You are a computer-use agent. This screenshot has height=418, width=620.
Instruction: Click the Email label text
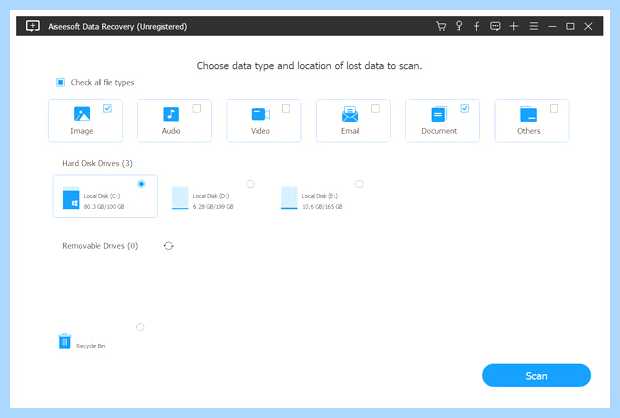pyautogui.click(x=350, y=131)
